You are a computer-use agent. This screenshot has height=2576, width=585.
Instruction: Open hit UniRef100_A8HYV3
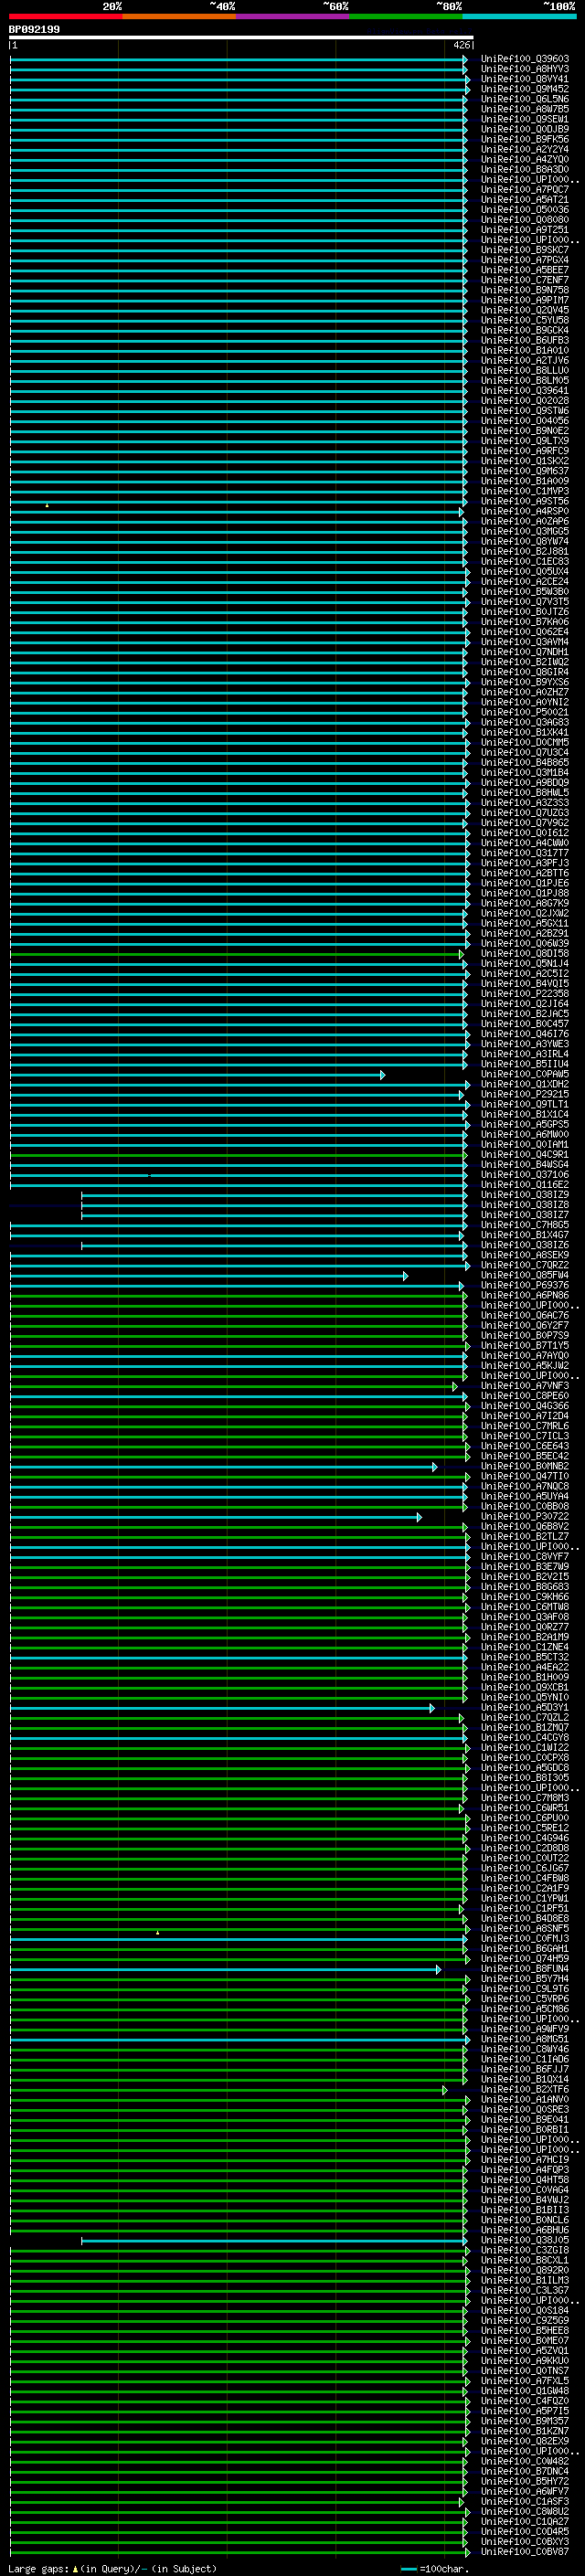tap(525, 69)
